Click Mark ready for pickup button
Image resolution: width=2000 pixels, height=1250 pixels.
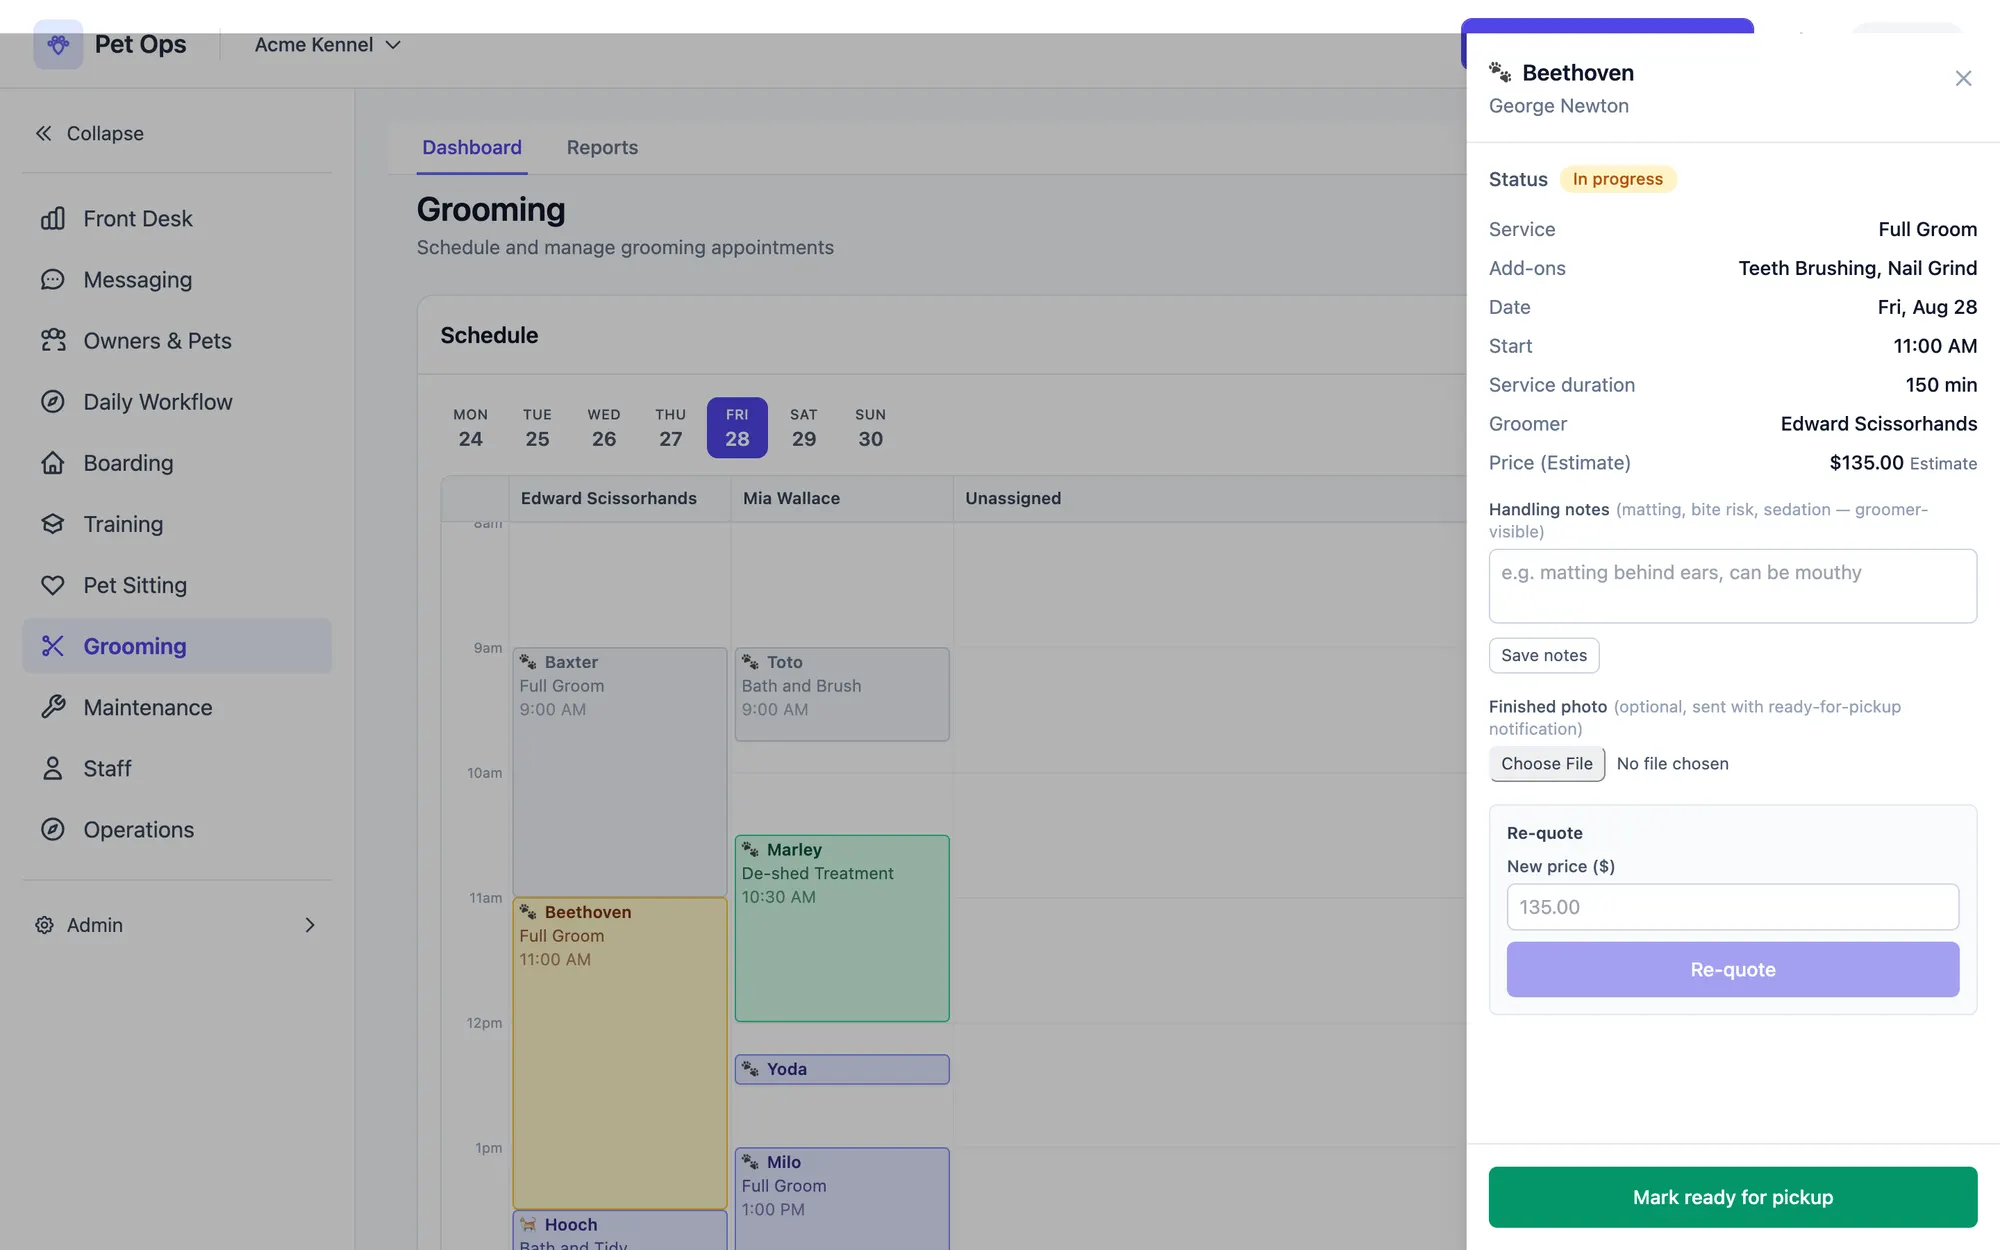(x=1733, y=1196)
